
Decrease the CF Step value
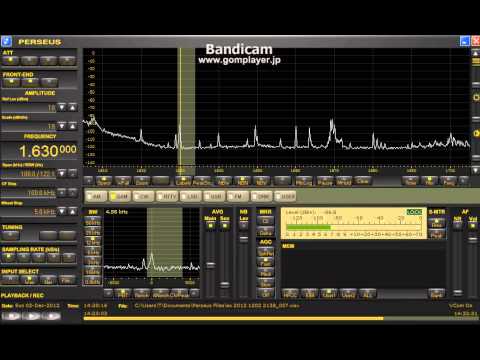[62, 192]
